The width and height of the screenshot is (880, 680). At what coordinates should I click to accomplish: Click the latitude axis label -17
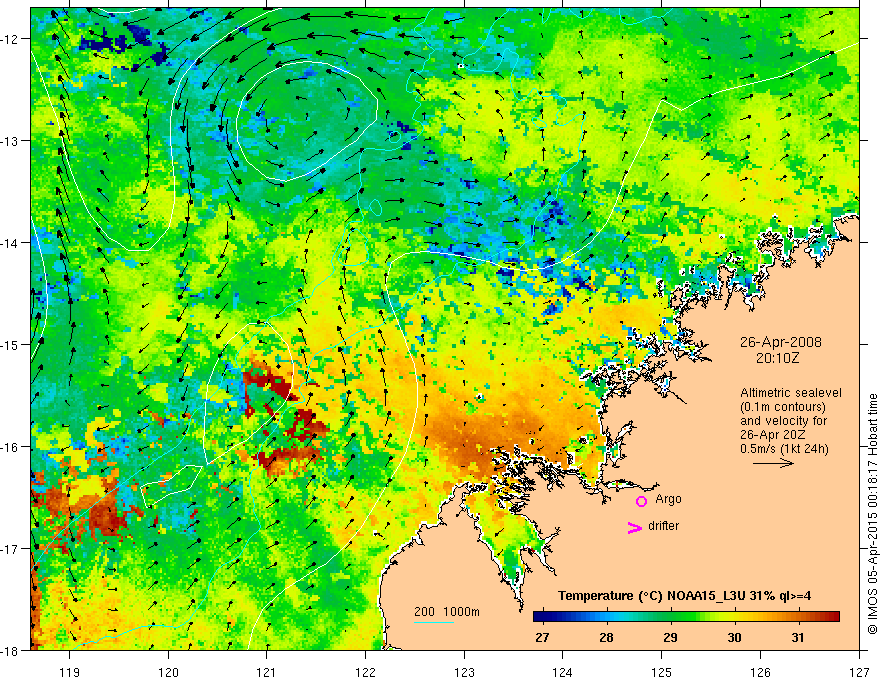pos(11,548)
